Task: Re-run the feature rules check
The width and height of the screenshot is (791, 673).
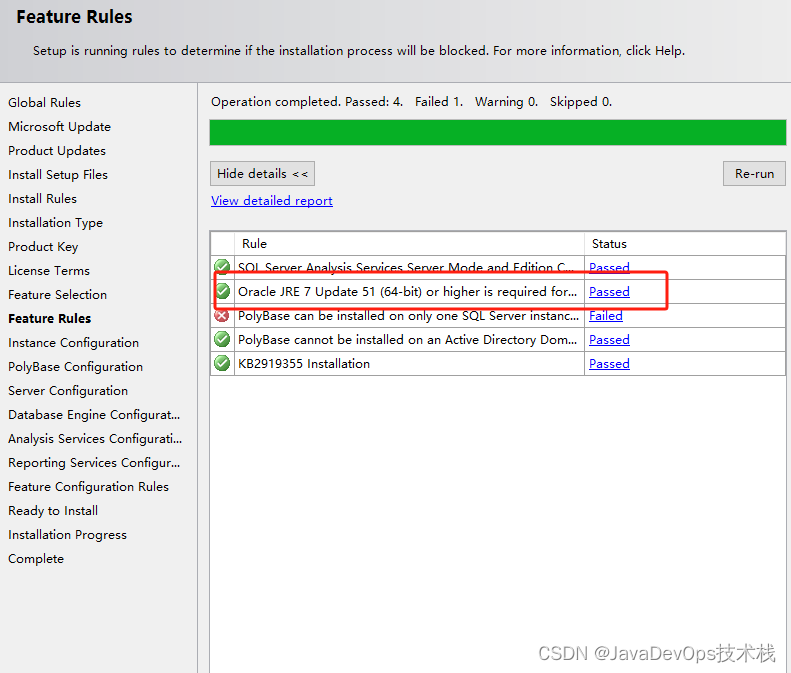Action: click(754, 174)
